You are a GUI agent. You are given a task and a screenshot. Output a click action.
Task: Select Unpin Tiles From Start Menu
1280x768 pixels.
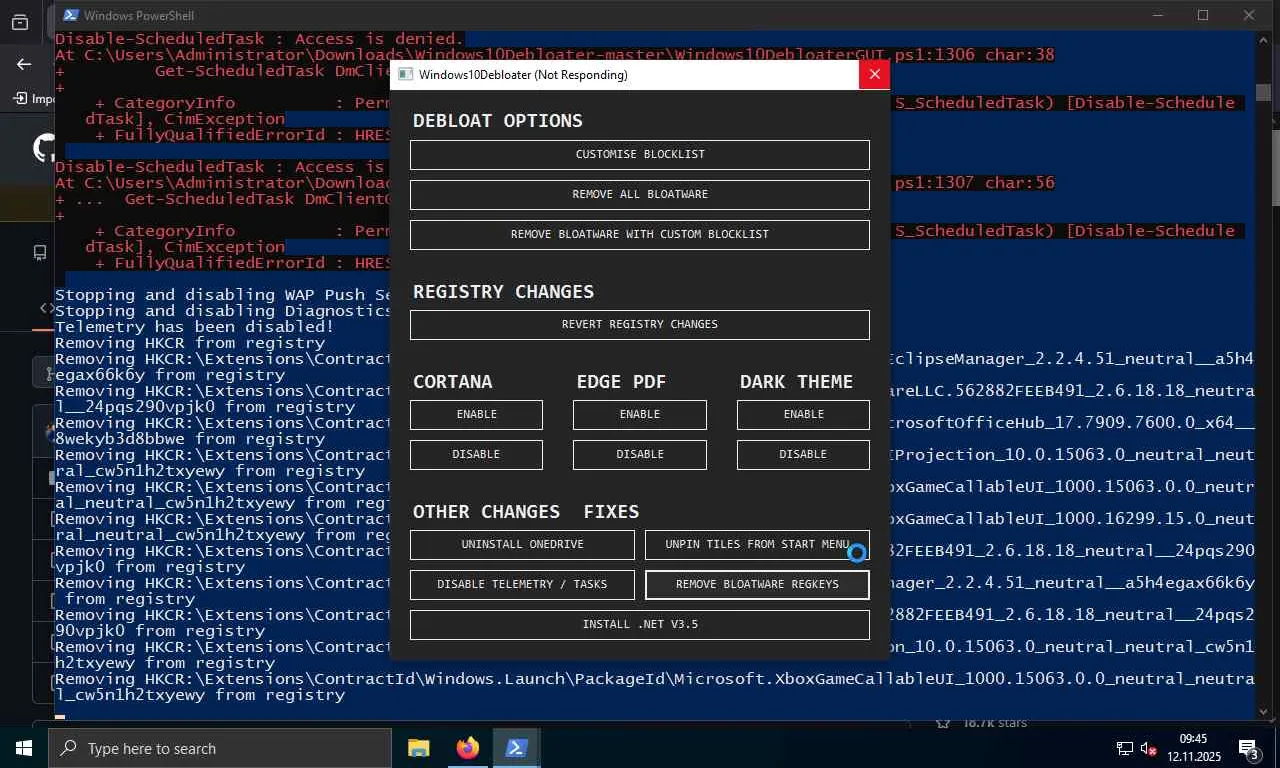757,545
